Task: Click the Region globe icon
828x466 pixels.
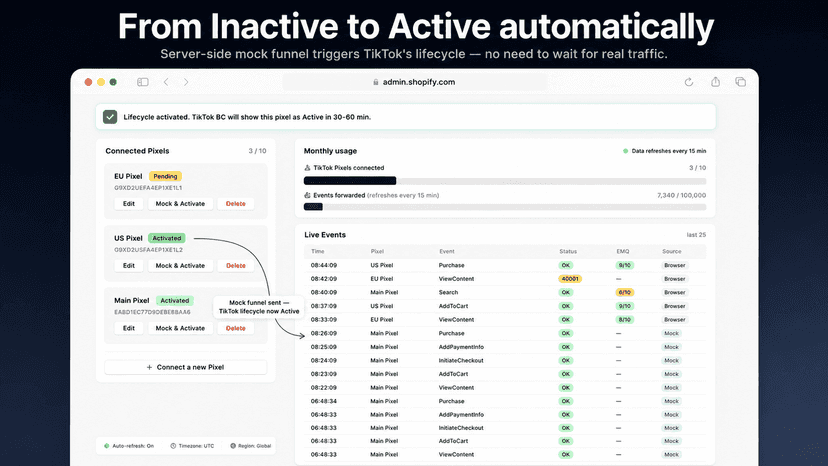Action: (233, 446)
